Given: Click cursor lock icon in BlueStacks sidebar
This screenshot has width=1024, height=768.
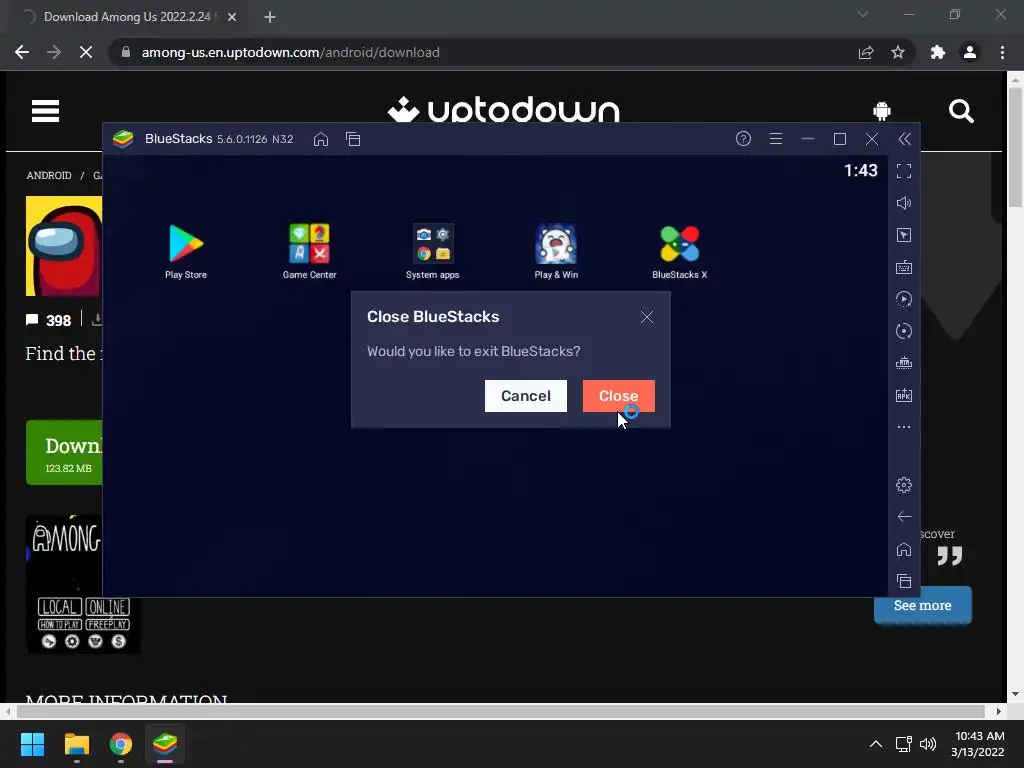Looking at the screenshot, I should click(x=904, y=235).
